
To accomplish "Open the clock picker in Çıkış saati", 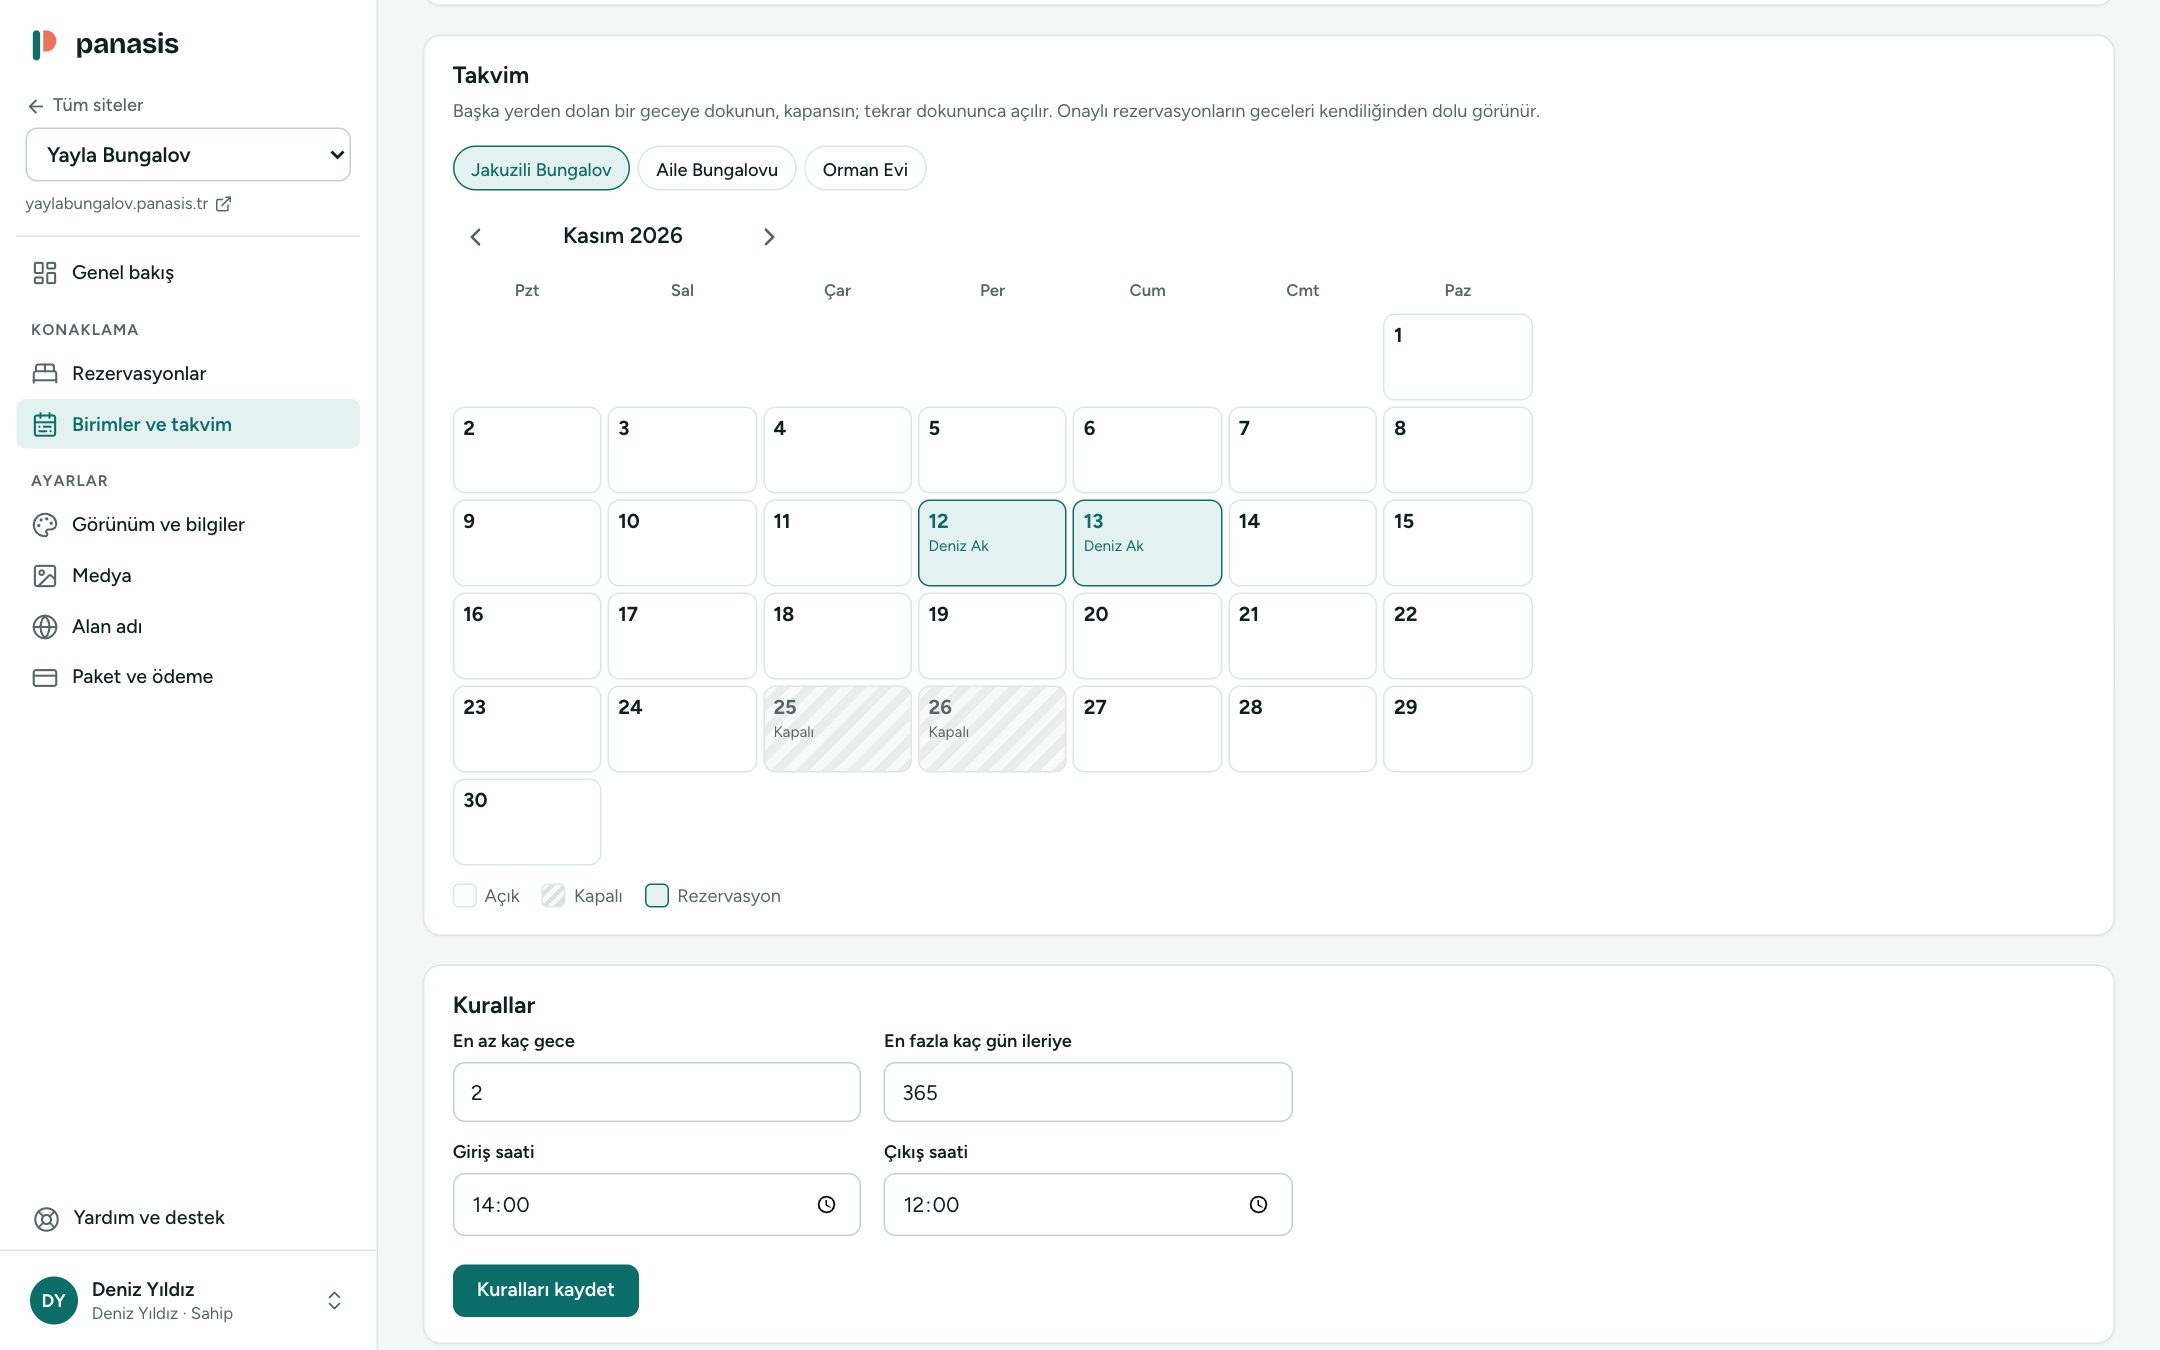I will coord(1258,1205).
